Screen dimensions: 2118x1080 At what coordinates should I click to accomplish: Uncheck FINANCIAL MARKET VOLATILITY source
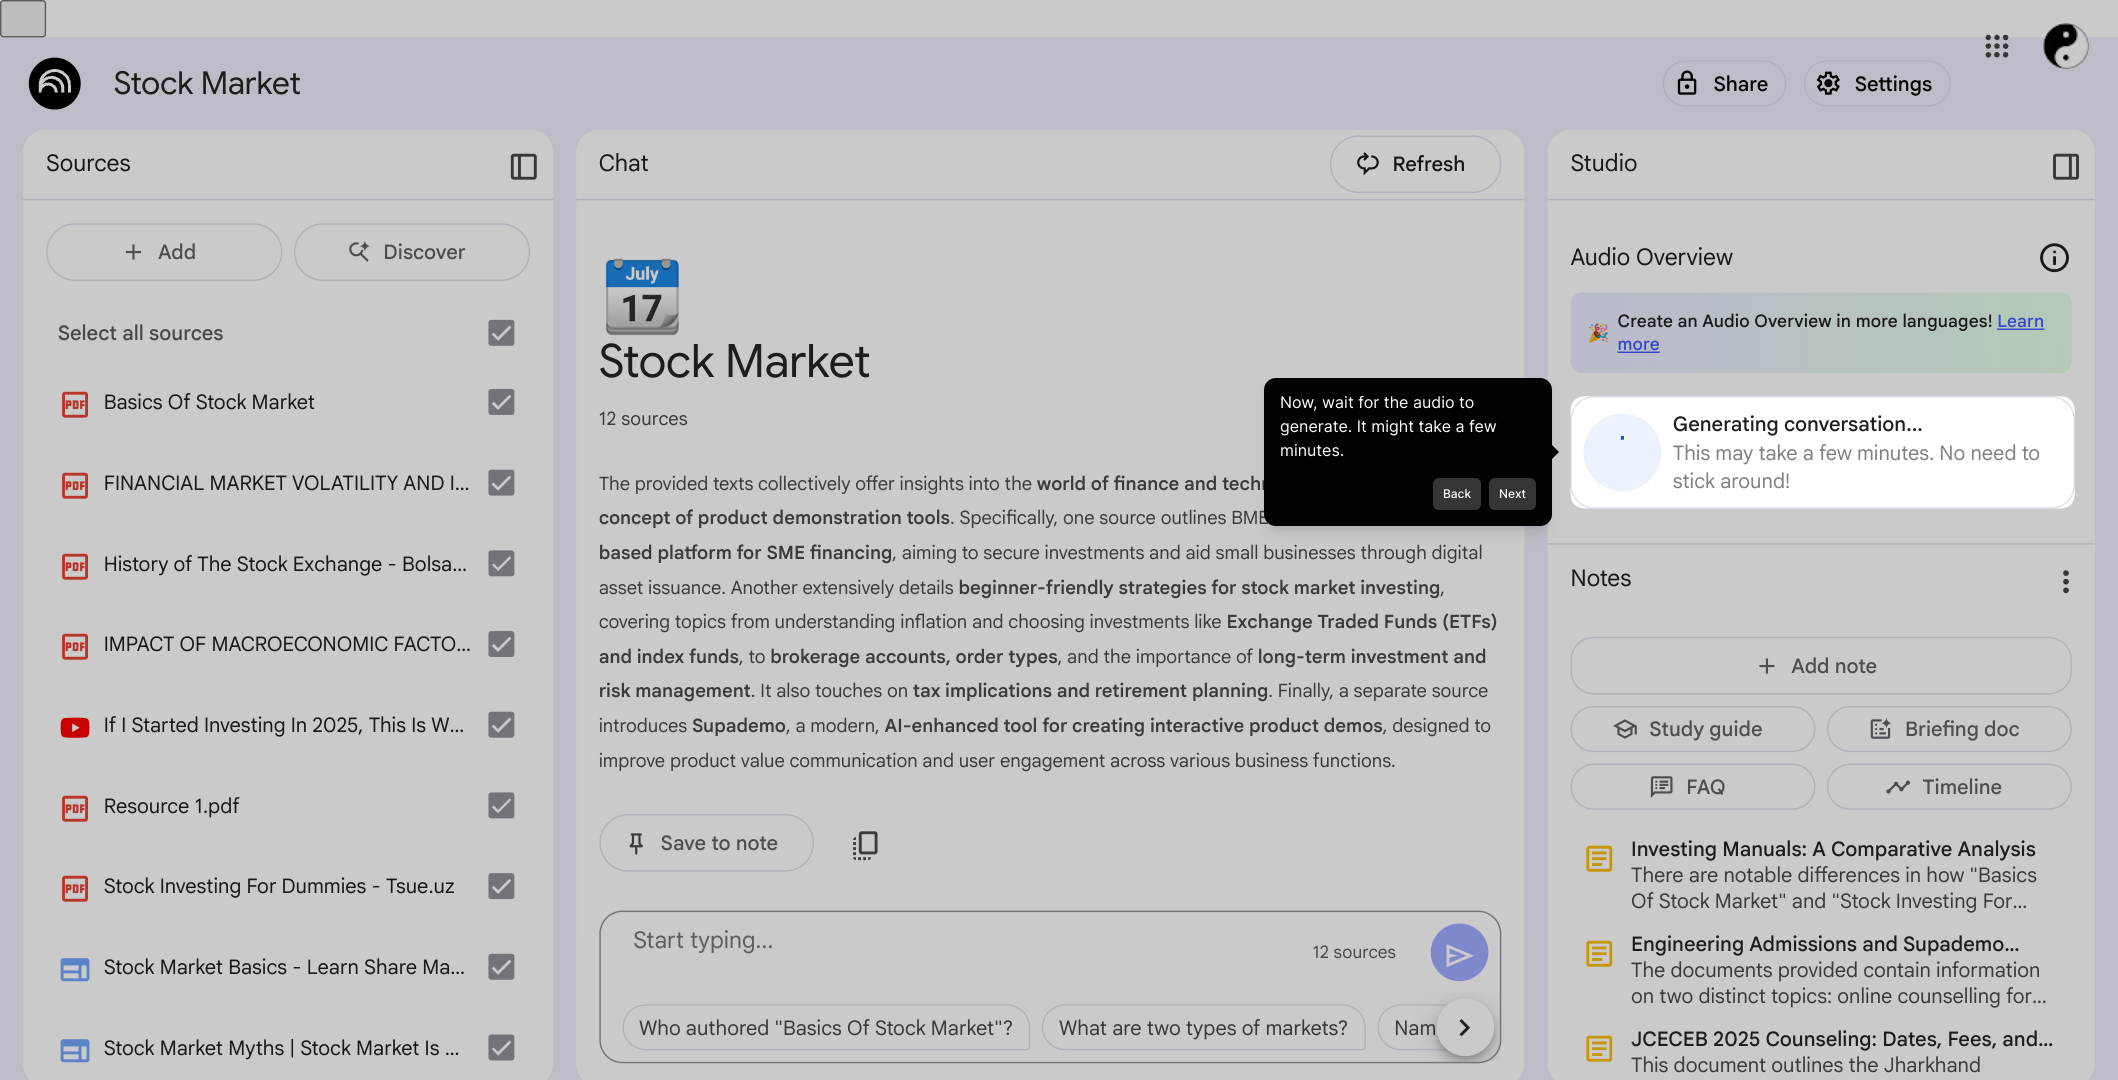[501, 483]
